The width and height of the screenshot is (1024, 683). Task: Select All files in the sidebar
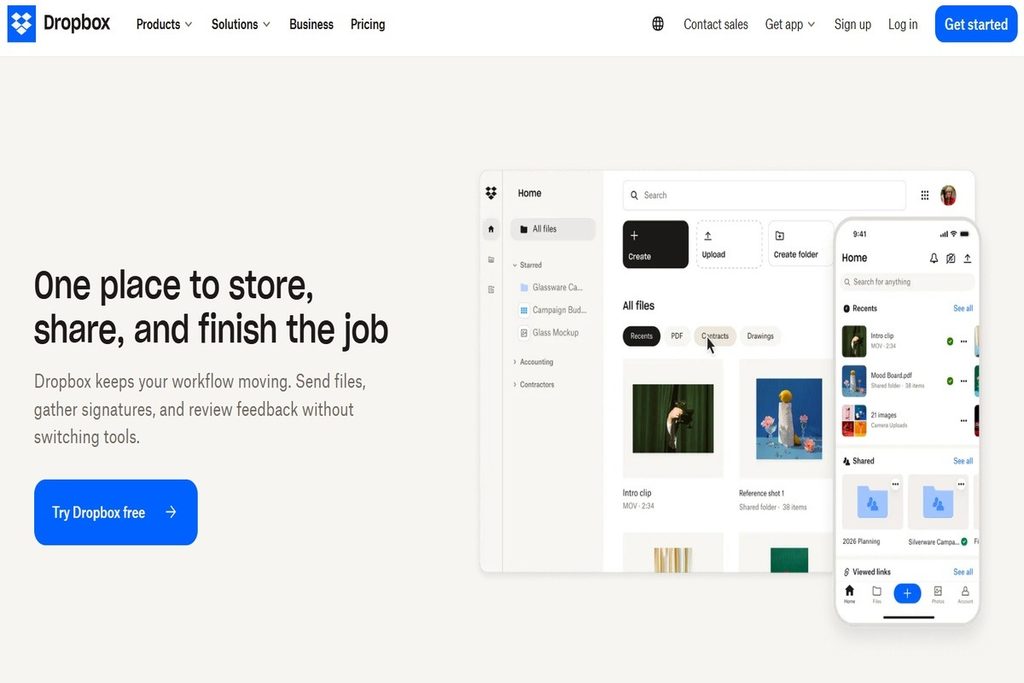[552, 229]
